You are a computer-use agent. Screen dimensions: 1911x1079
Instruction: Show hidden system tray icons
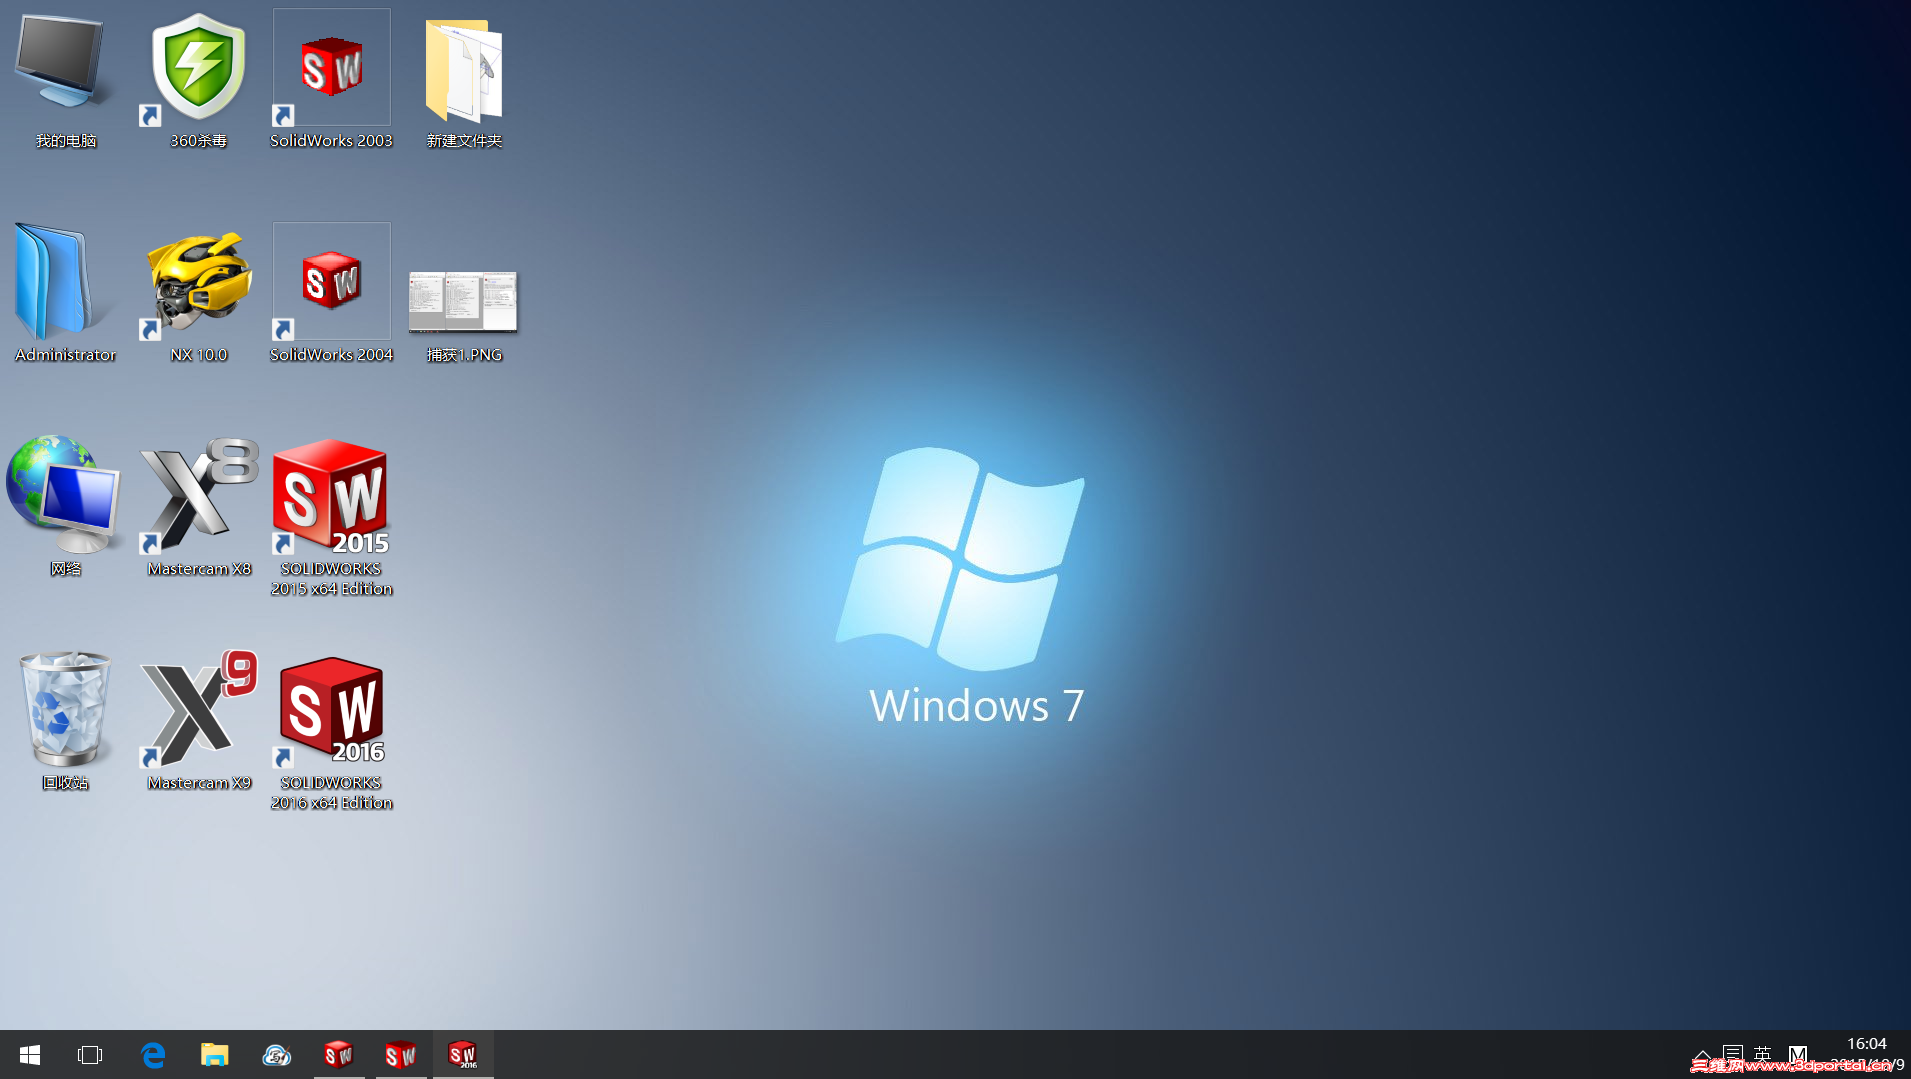coord(1702,1056)
